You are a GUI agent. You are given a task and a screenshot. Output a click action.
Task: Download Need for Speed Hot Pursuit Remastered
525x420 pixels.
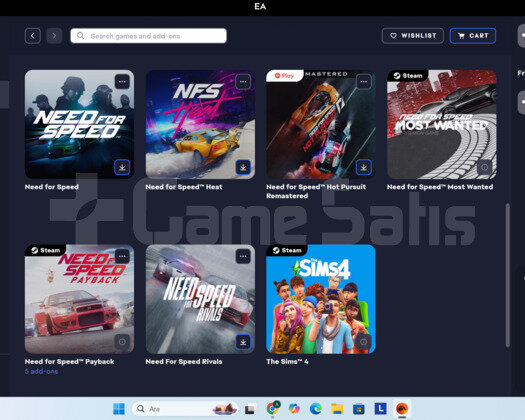click(x=364, y=167)
